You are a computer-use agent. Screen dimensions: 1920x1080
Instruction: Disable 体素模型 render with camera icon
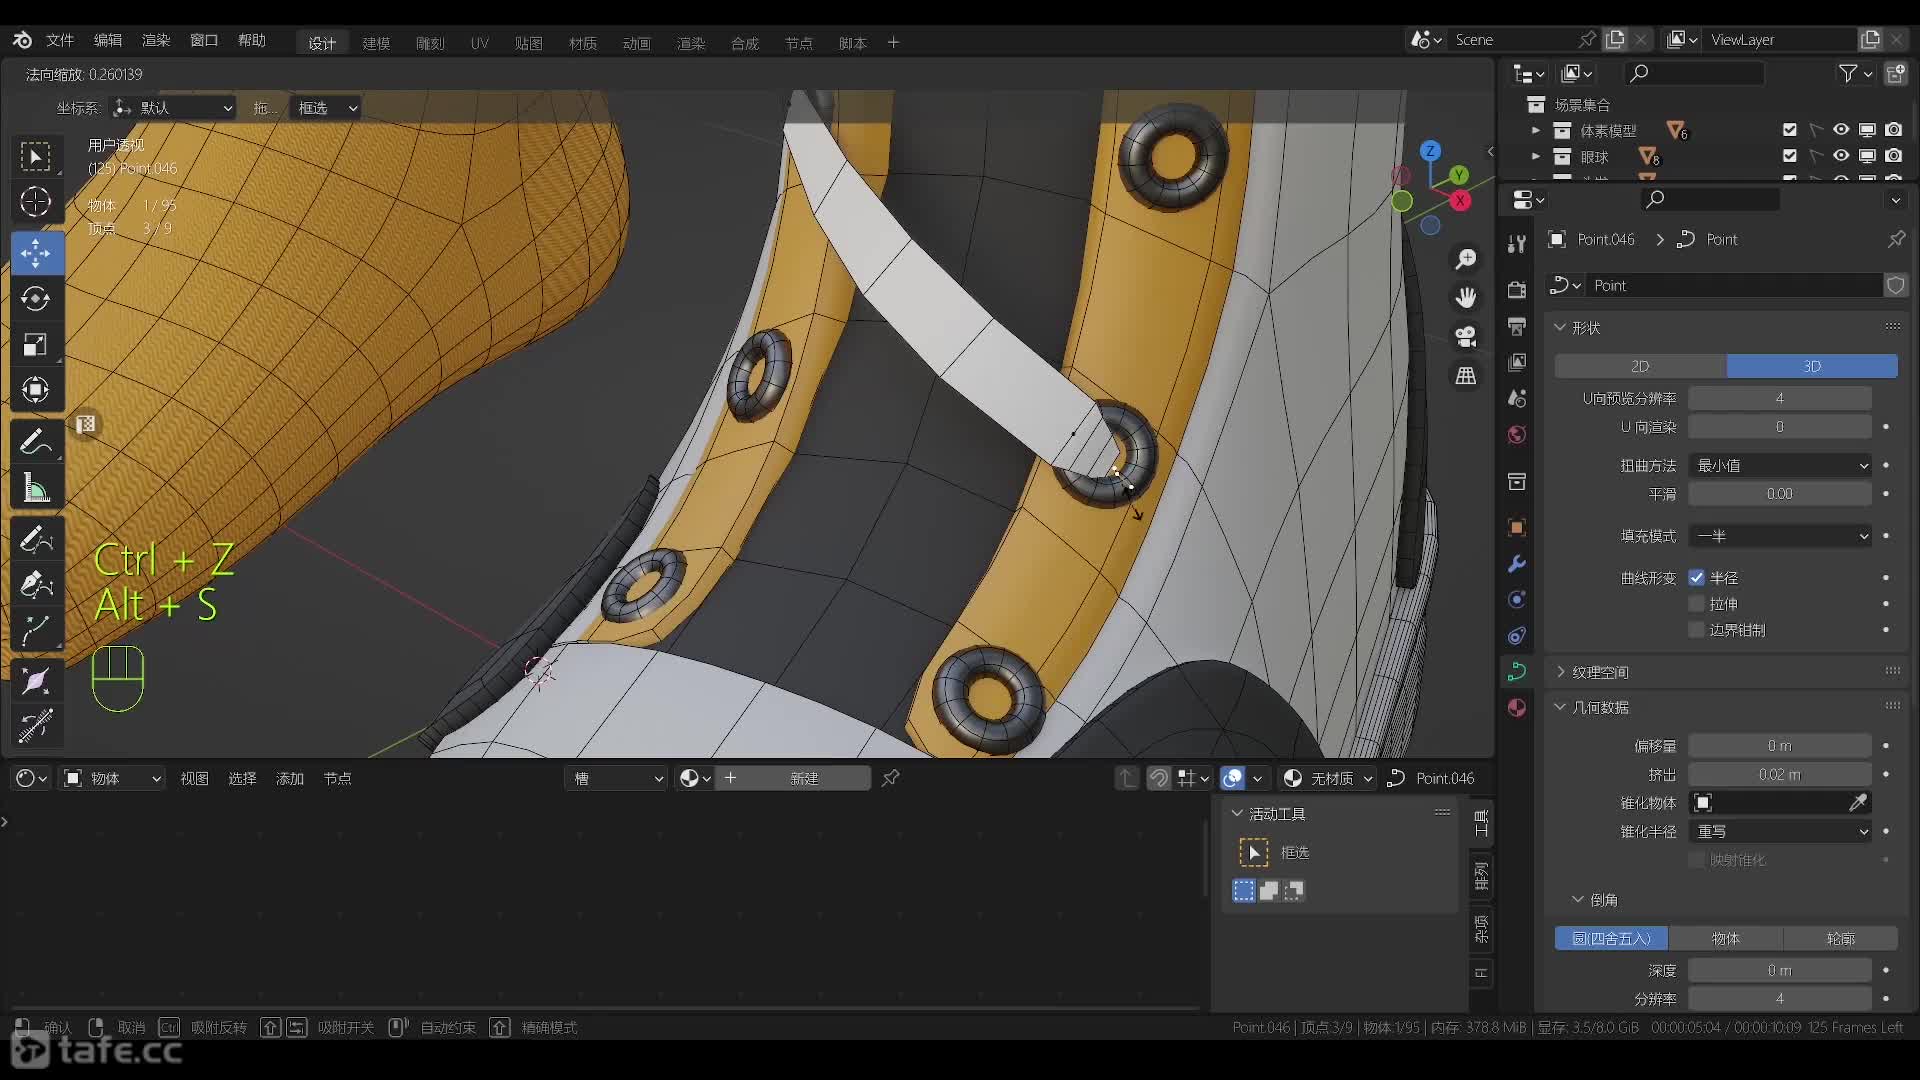tap(1894, 130)
